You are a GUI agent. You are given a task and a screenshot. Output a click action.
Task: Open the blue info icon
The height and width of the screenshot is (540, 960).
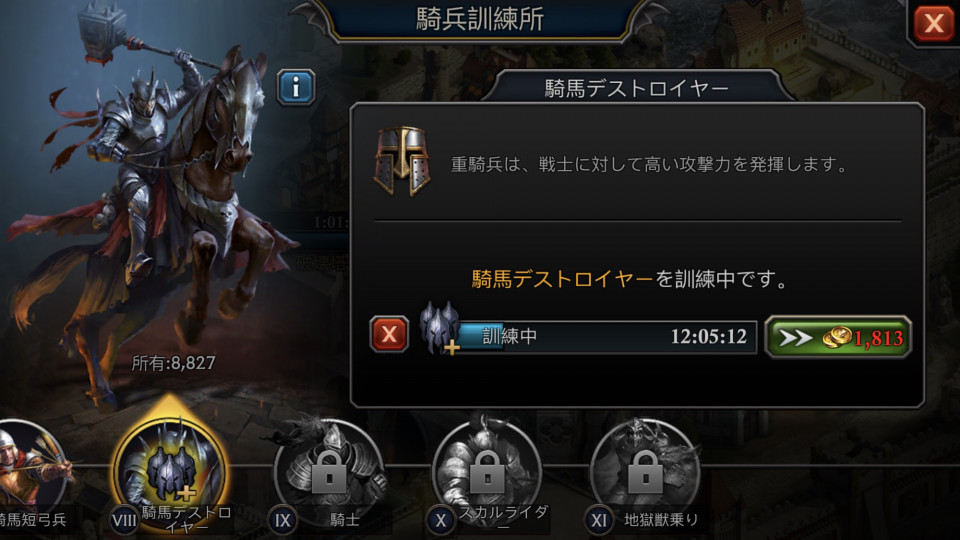point(296,87)
